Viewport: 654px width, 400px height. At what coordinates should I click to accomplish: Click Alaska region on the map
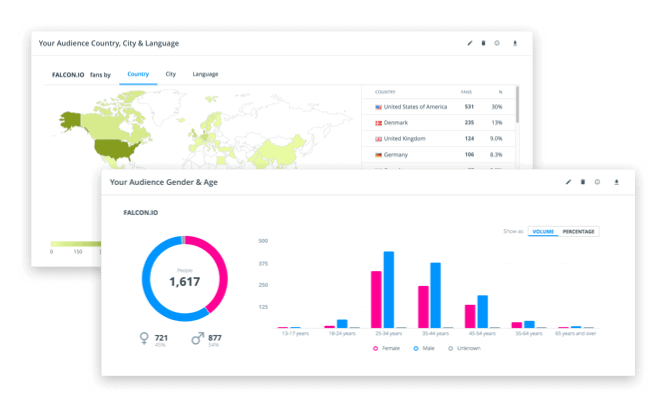click(70, 120)
